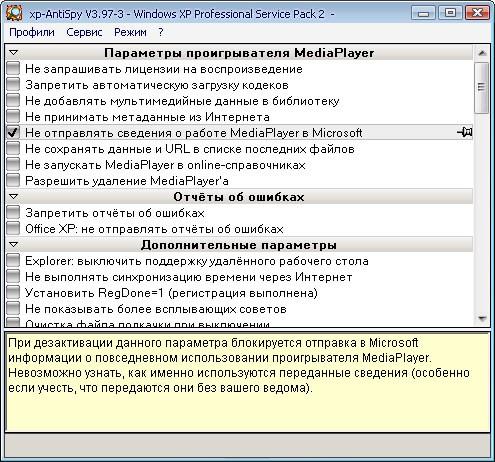Tick Office XP: не отправлять отчёты checkbox
The image size is (495, 462).
point(13,229)
